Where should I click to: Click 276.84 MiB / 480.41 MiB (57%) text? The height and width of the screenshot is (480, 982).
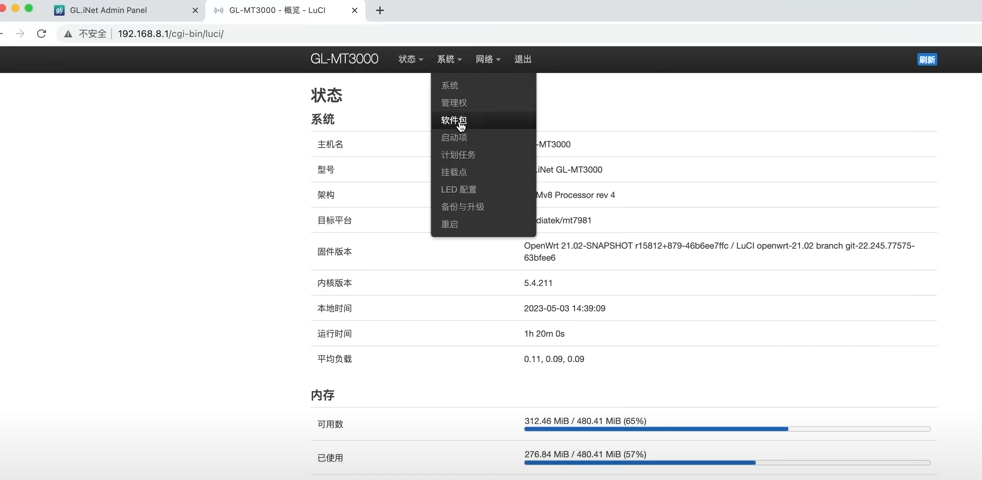[585, 454]
